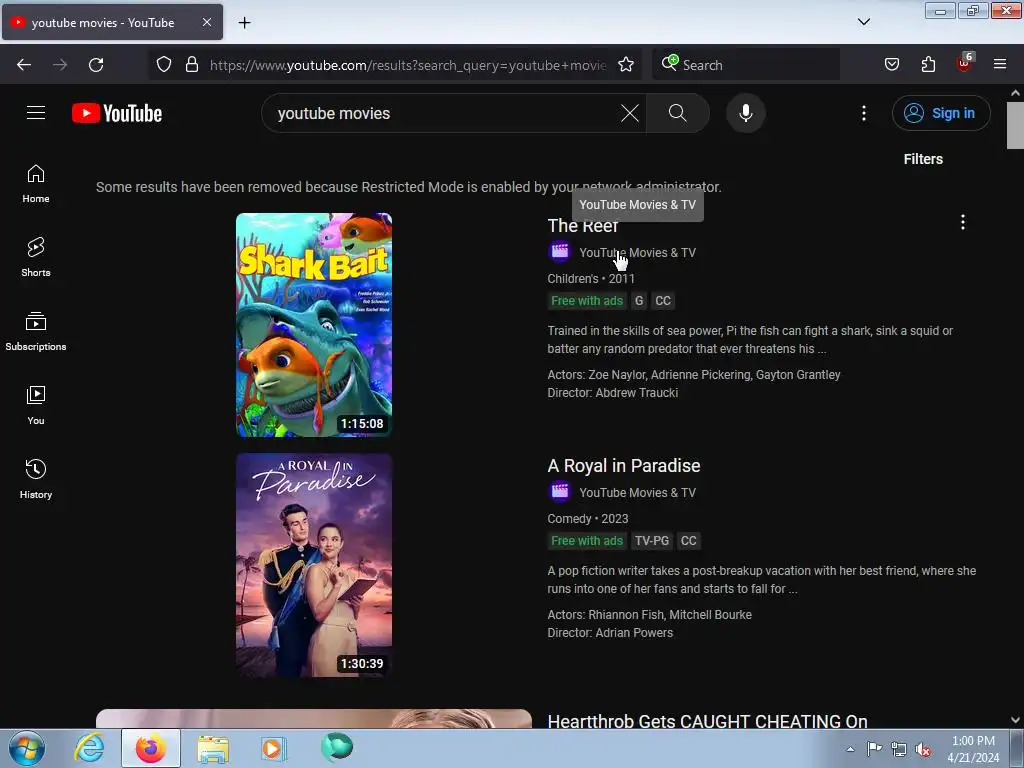Reload the current page
The height and width of the screenshot is (768, 1024).
pos(96,65)
